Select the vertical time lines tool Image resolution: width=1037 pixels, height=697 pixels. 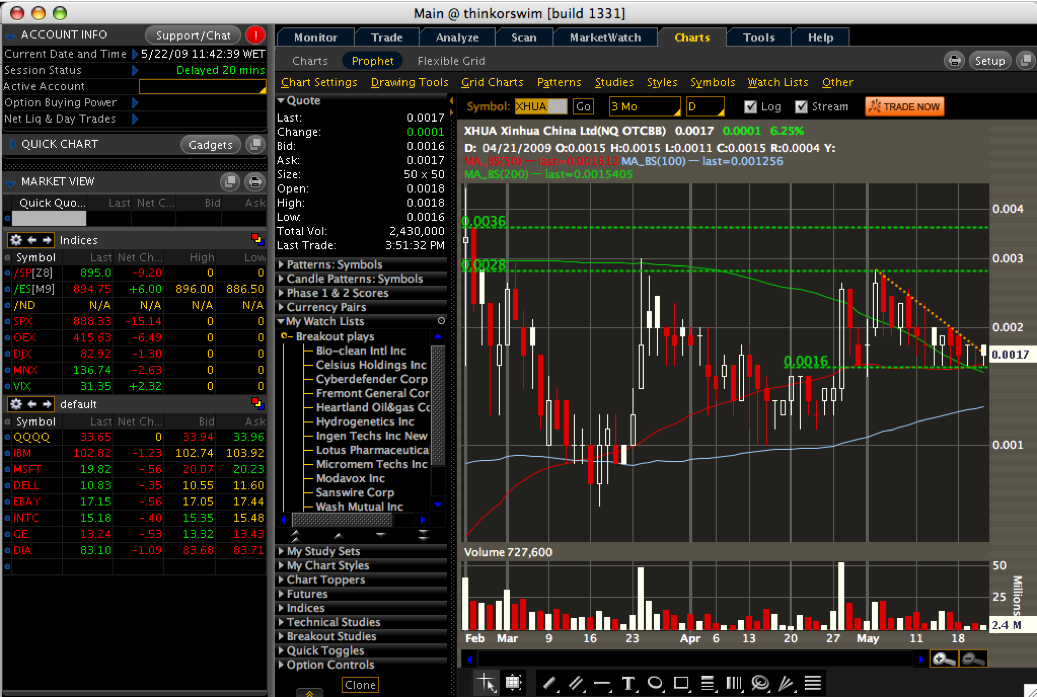[734, 683]
